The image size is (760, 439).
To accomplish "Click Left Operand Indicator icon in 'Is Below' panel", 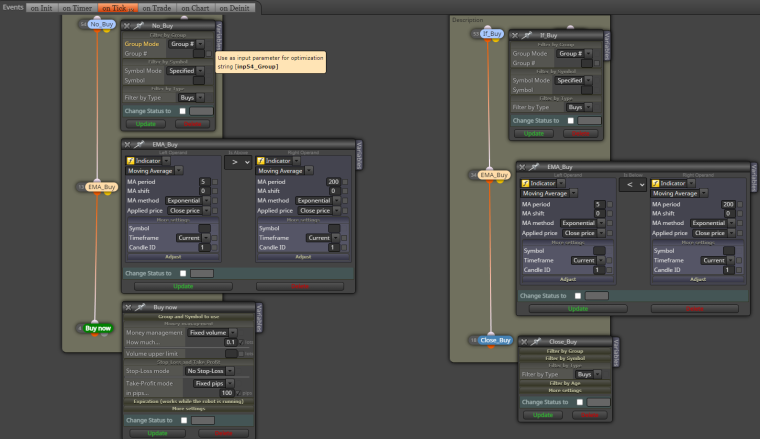I will 525,183.
